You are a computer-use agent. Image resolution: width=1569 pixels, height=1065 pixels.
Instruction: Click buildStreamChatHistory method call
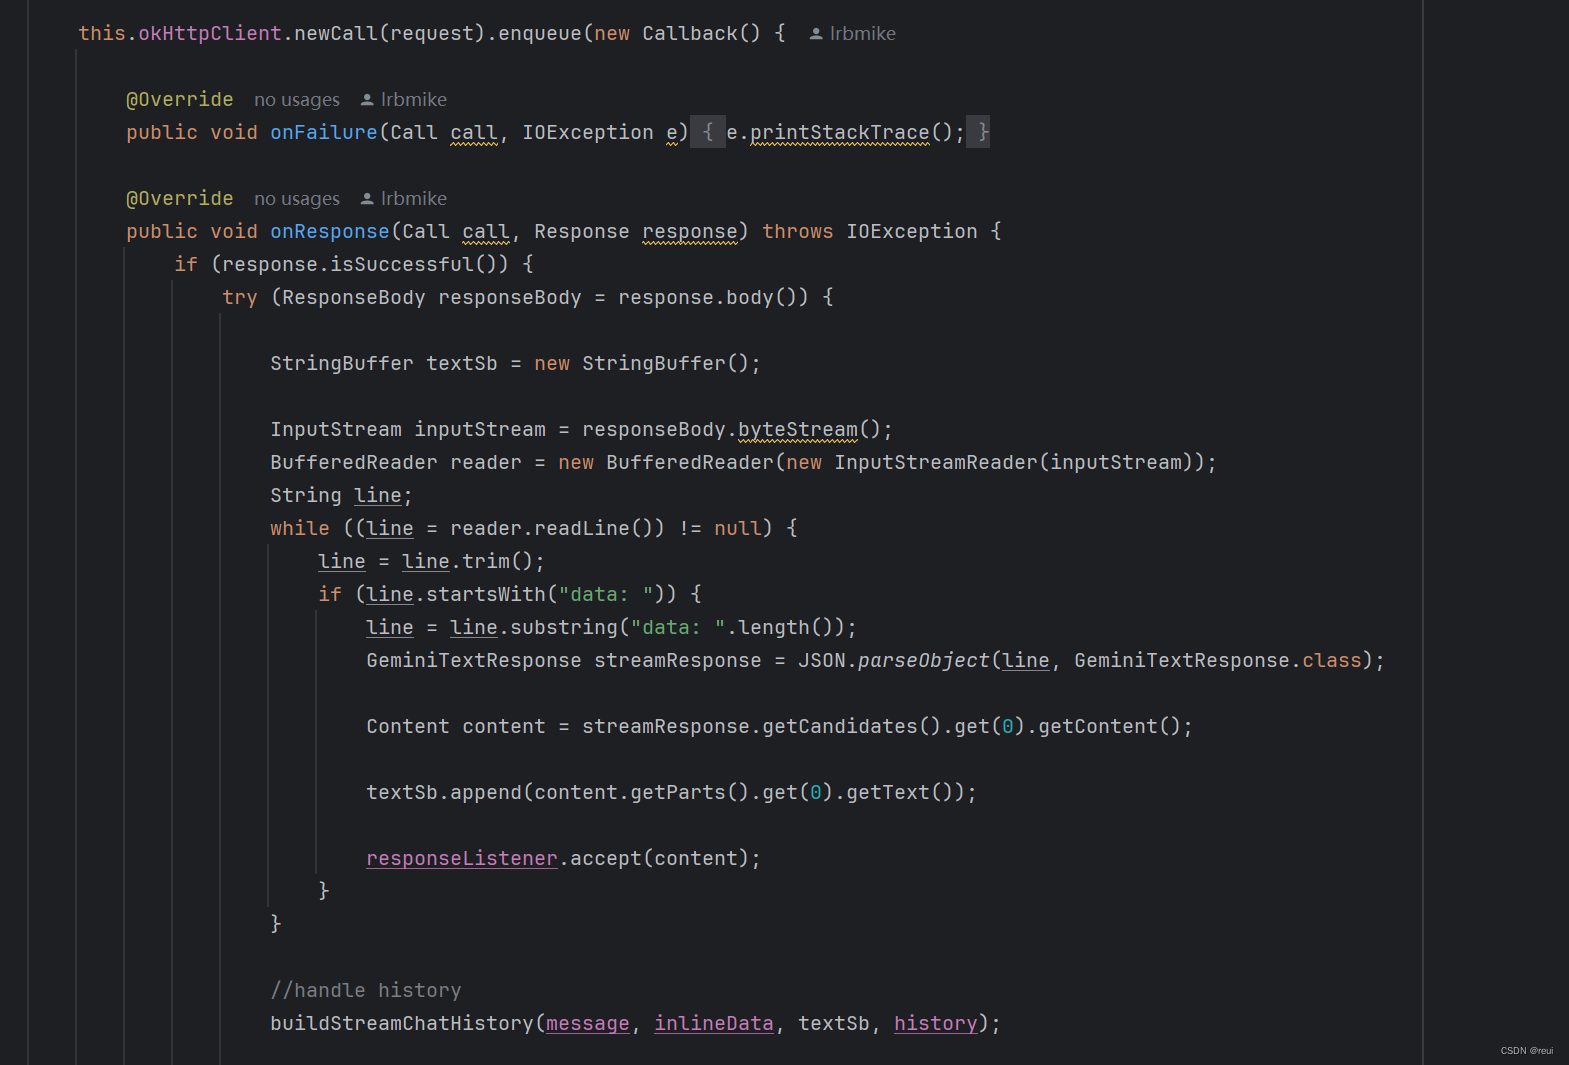coord(402,1024)
